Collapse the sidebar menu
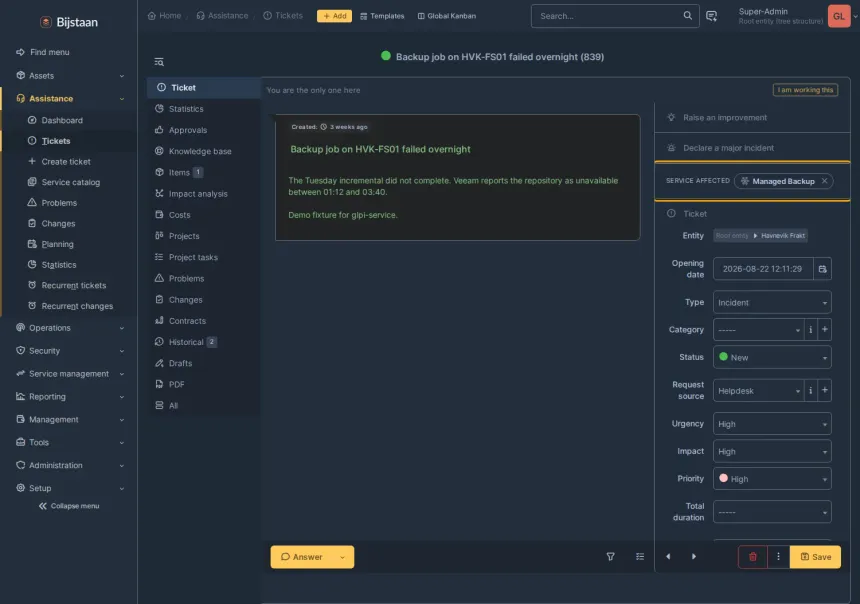Screen dimensions: 860x604 [x=69, y=506]
